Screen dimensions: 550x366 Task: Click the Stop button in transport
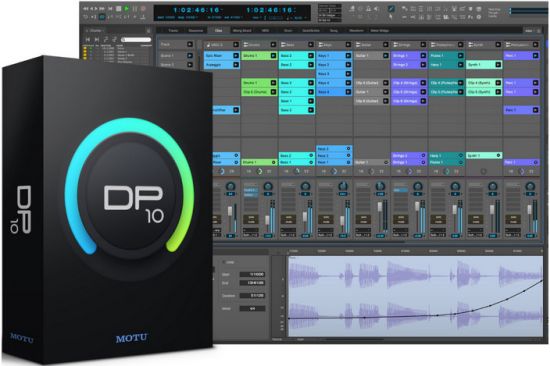click(x=119, y=8)
